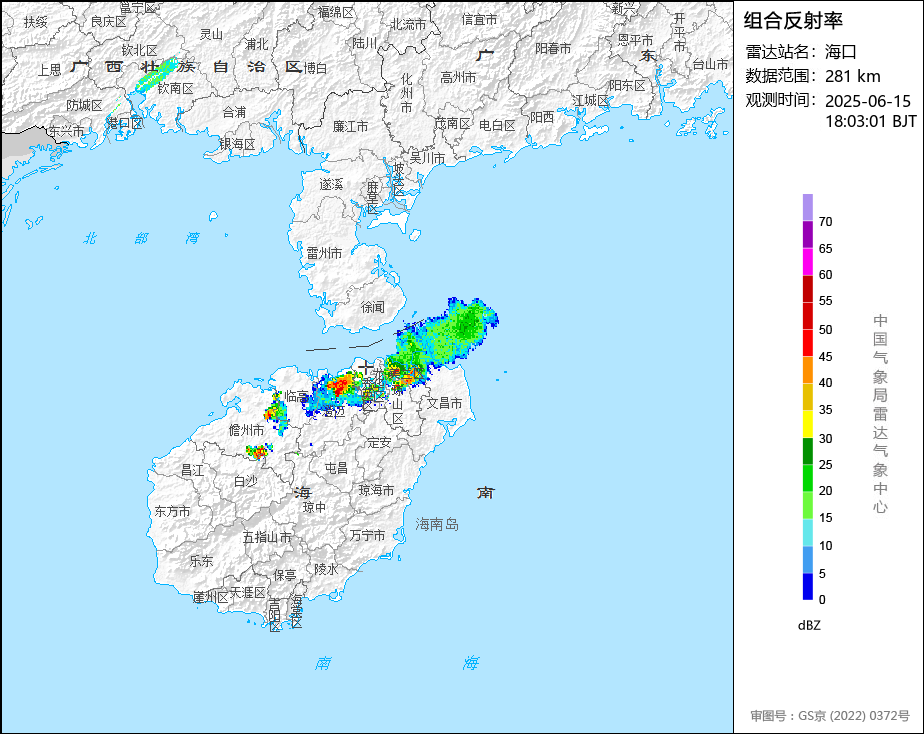Screen dimensions: 924x734
Task: Click the title text 组合反射率
Action: [793, 21]
